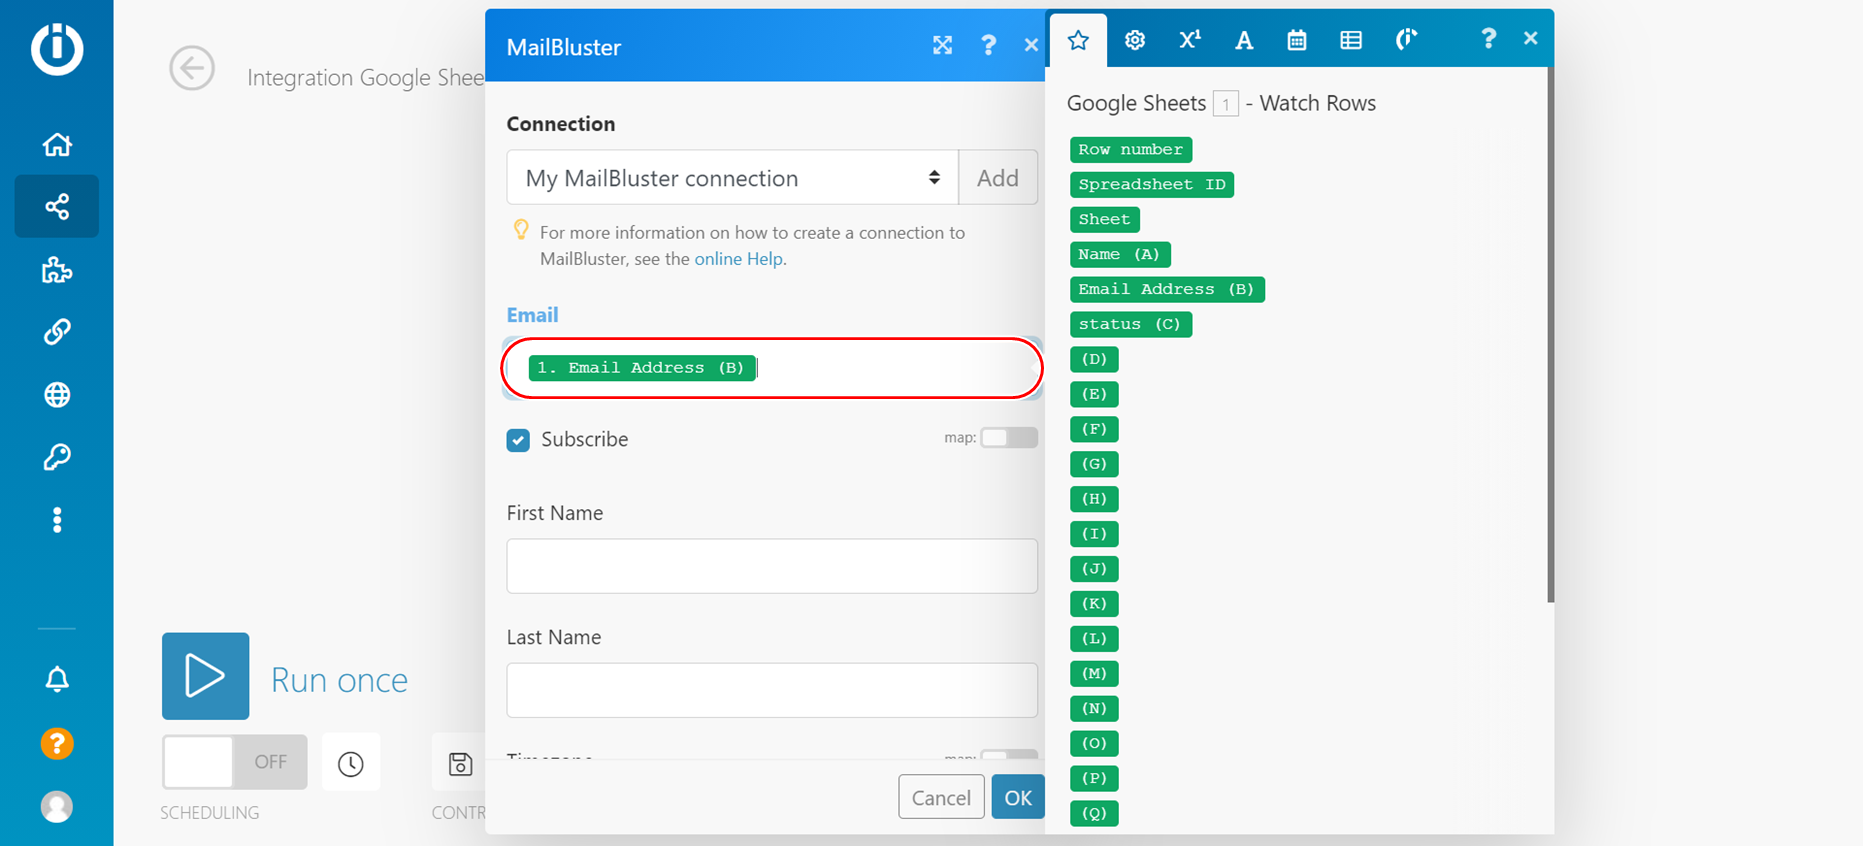Save scenario with the disk icon
Image resolution: width=1863 pixels, height=846 pixels.
click(x=460, y=764)
